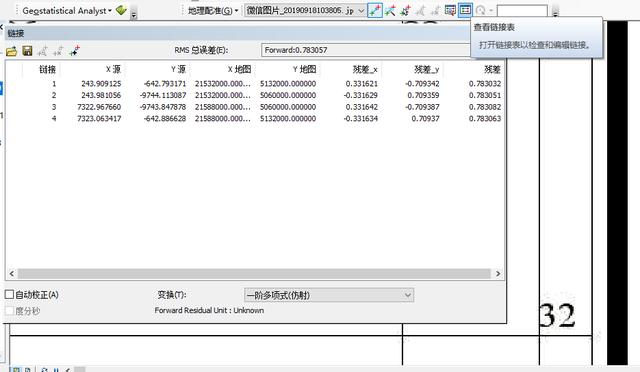Screen dimensions: 640x372
Task: Click residual_y value 0.709359
Action: (x=423, y=95)
